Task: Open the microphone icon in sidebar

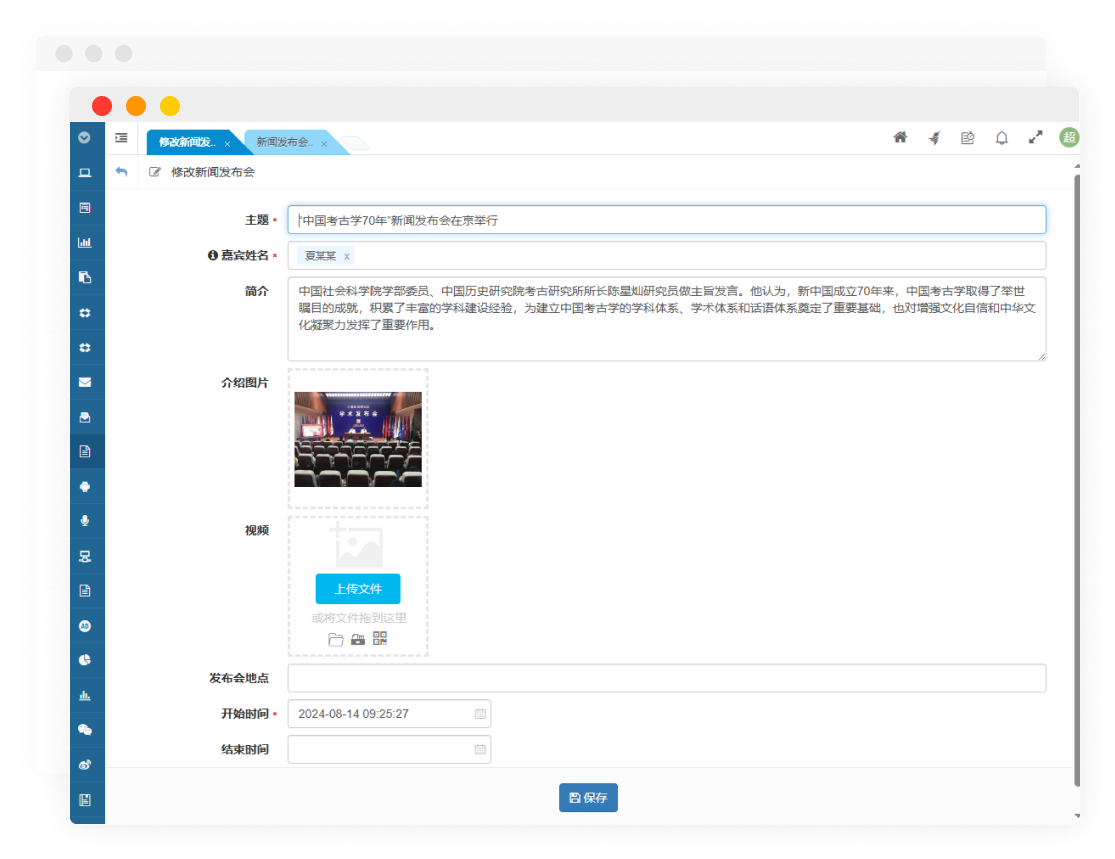Action: click(85, 521)
